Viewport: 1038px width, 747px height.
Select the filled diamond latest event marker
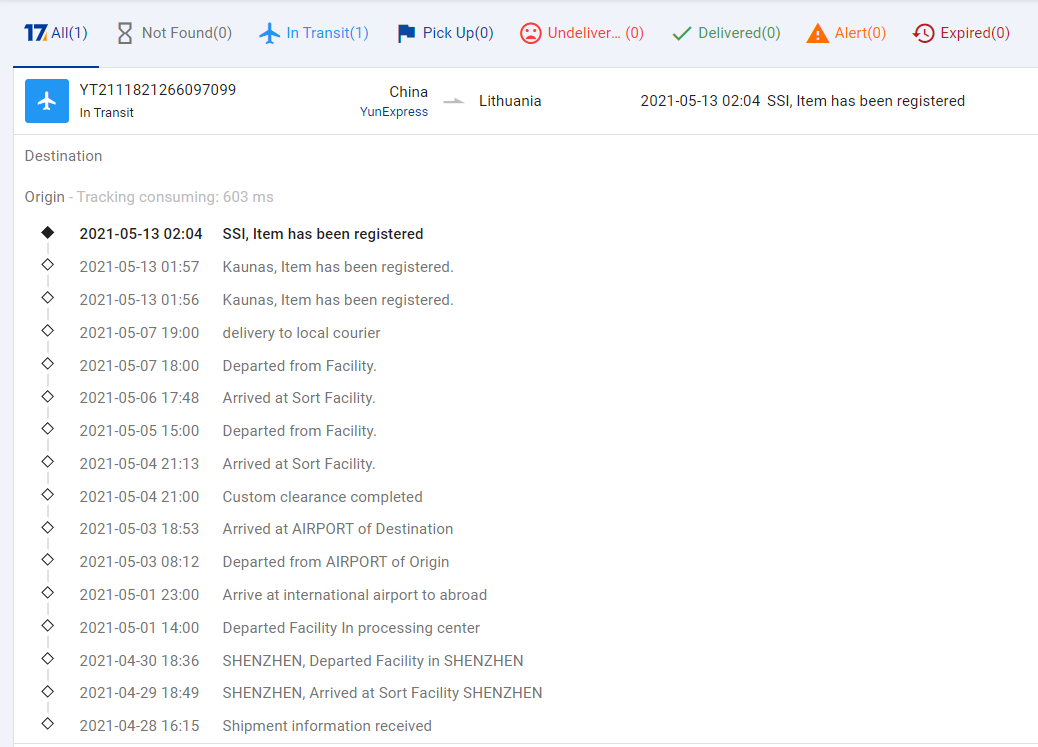[x=47, y=232]
